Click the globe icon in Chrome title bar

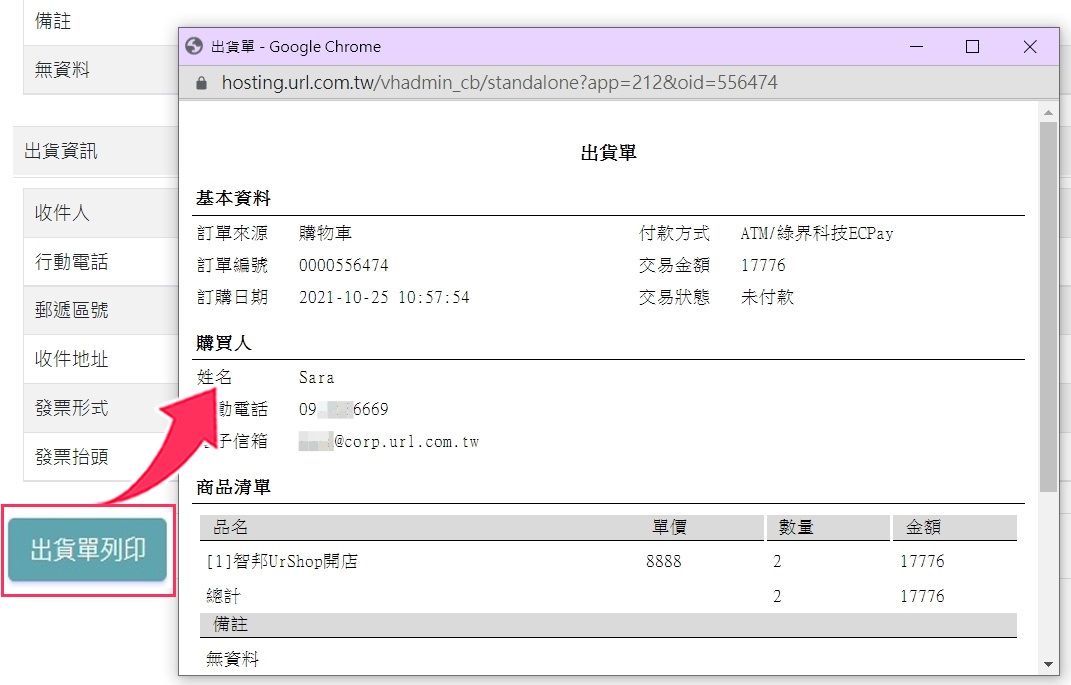pyautogui.click(x=195, y=46)
